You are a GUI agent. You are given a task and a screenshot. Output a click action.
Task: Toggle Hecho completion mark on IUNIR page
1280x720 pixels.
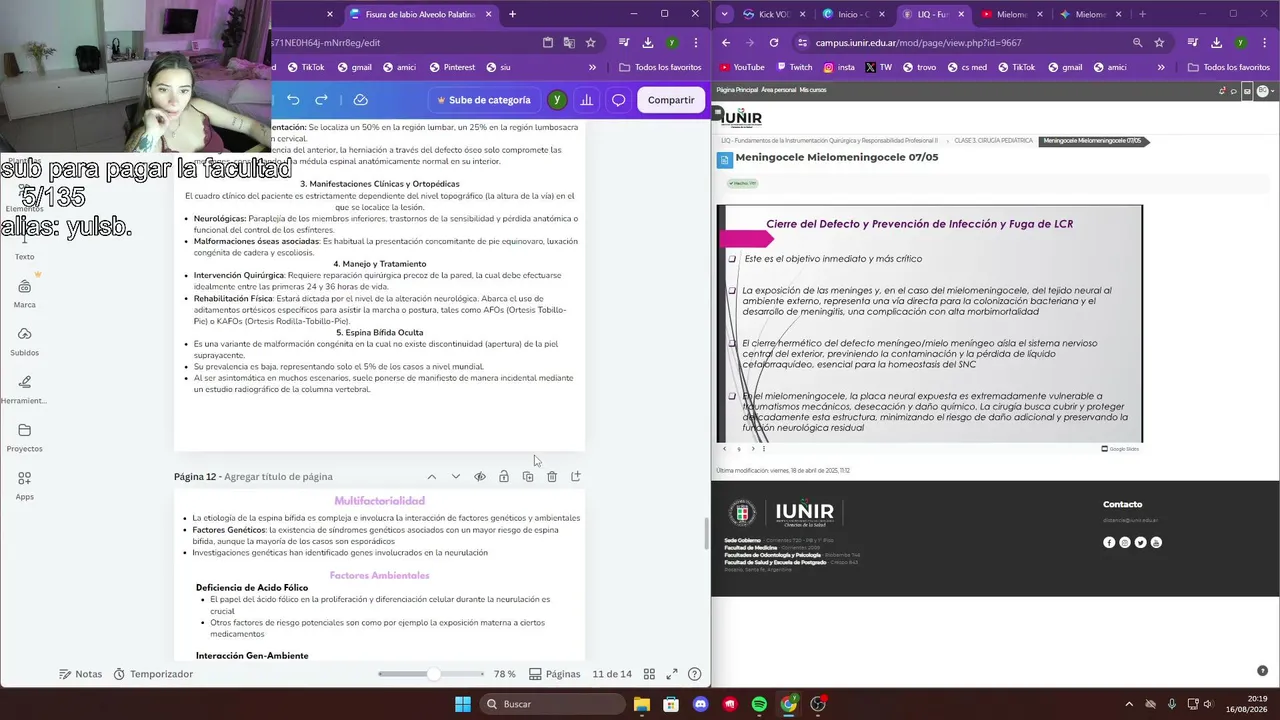742,183
